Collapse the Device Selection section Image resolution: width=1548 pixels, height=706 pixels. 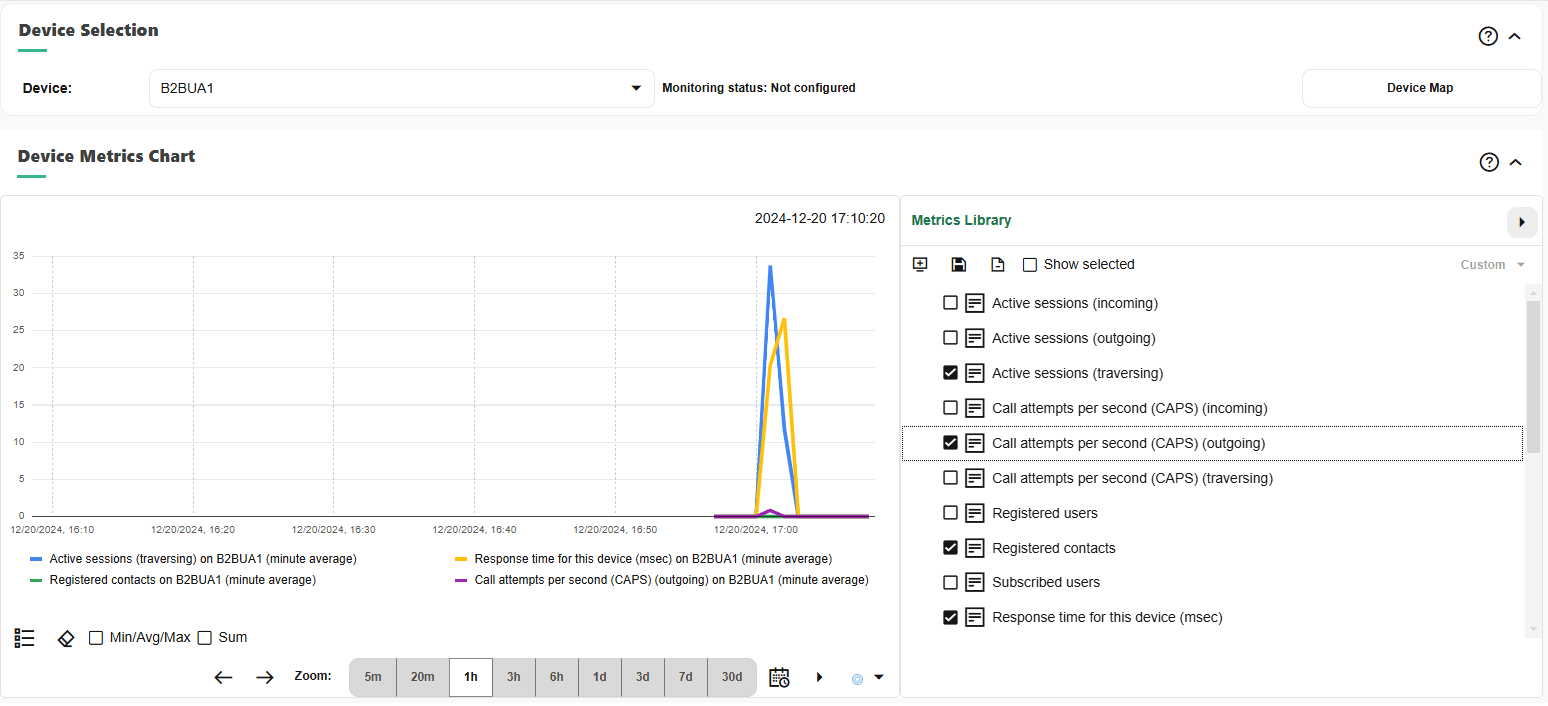pyautogui.click(x=1517, y=36)
